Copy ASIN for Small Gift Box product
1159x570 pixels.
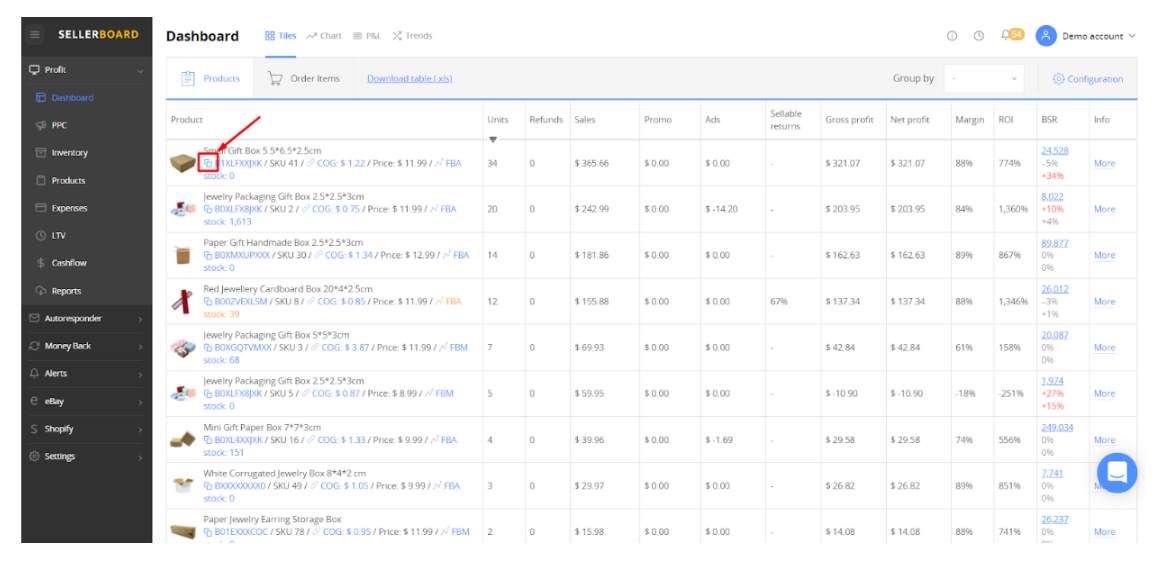coord(208,163)
